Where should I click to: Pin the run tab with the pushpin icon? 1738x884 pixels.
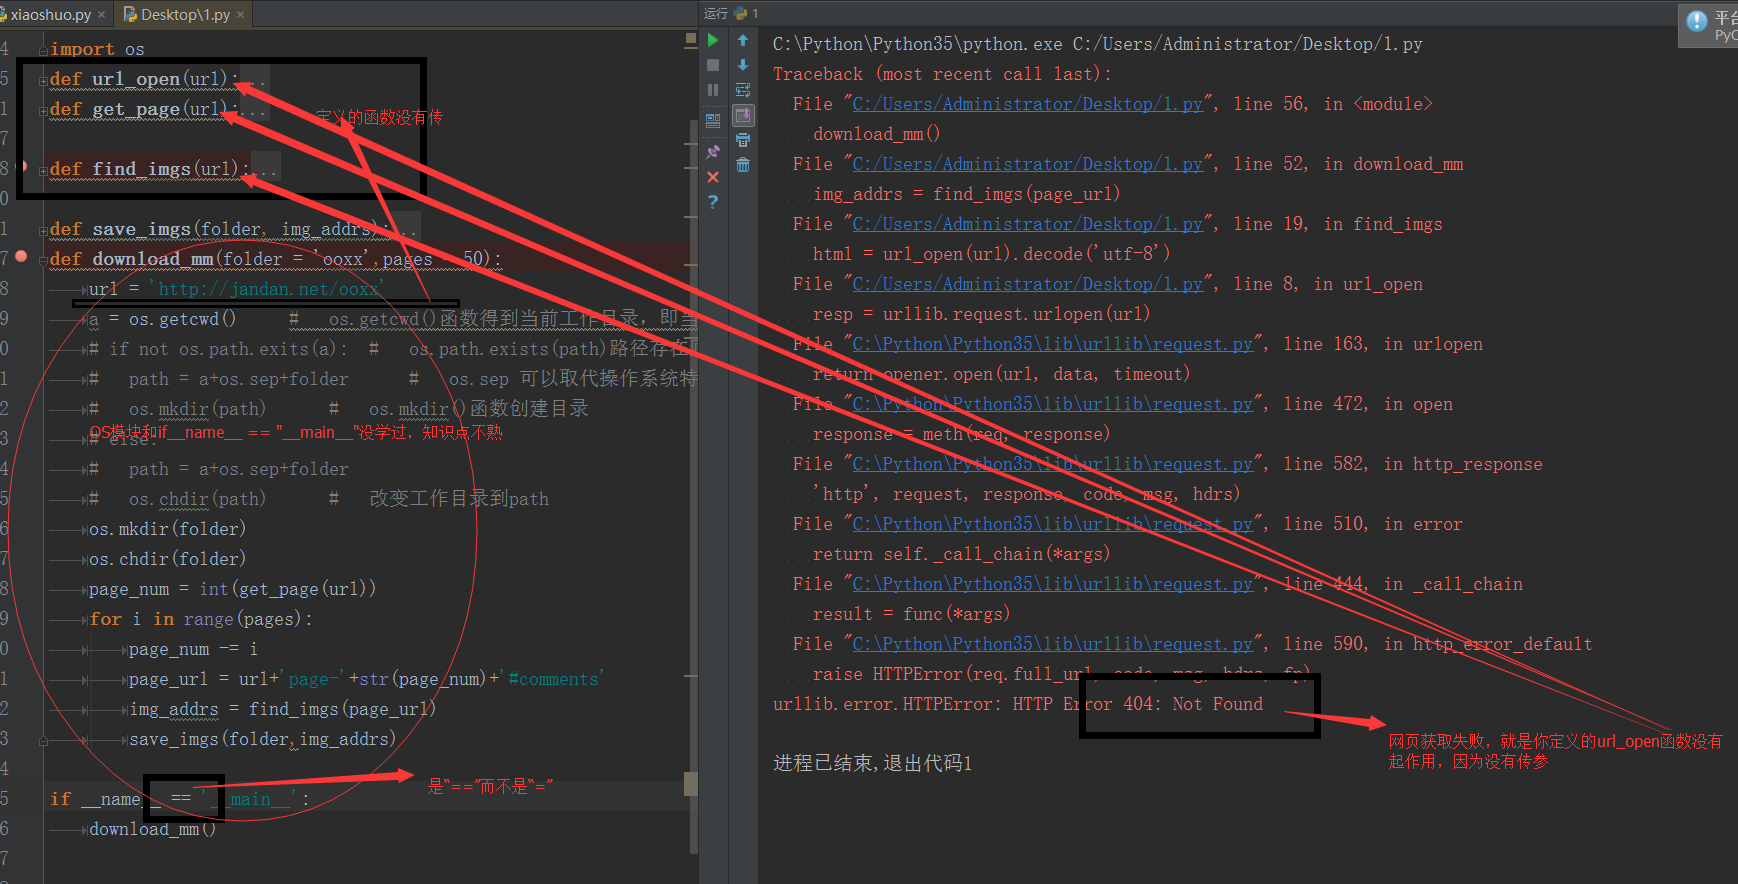(x=713, y=152)
